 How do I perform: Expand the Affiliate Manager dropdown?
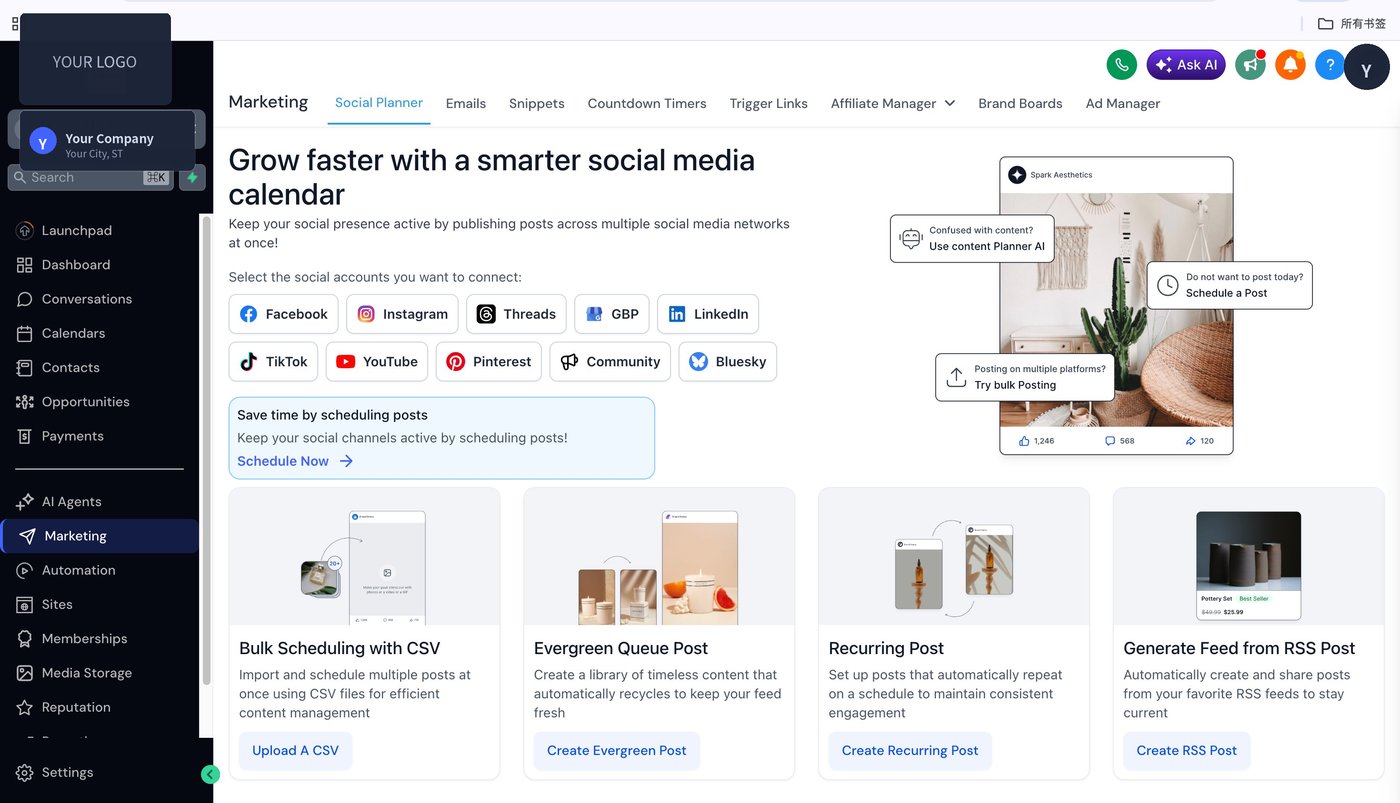pos(893,103)
